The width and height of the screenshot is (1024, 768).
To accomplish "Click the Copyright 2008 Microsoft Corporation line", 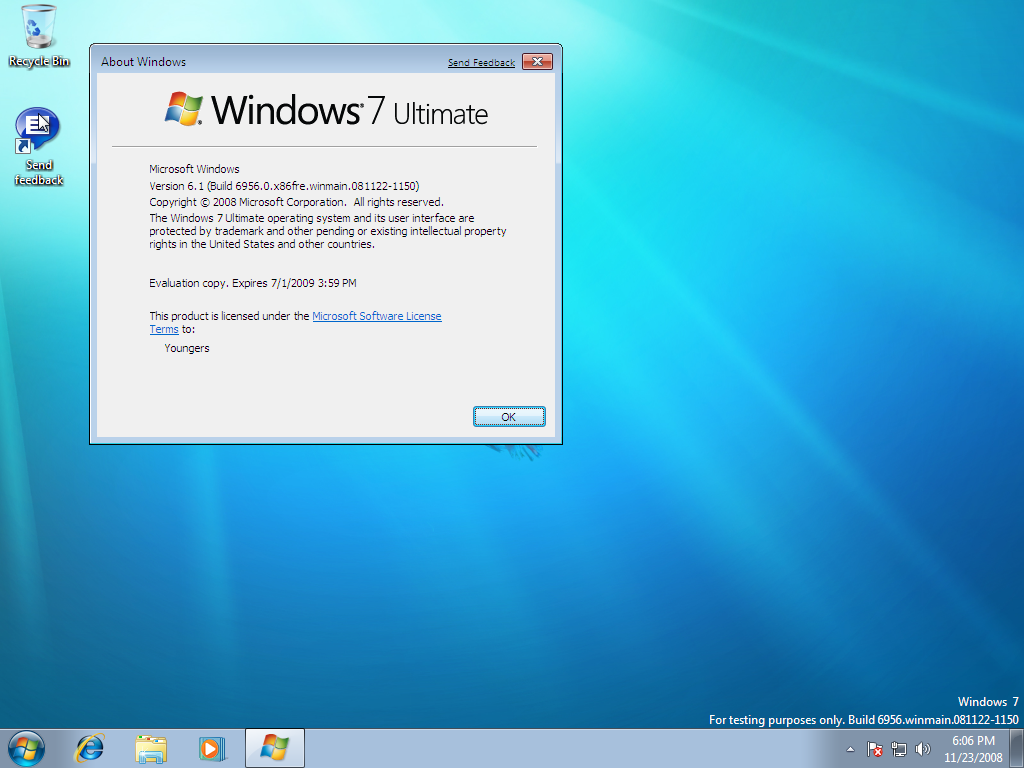I will tap(296, 202).
